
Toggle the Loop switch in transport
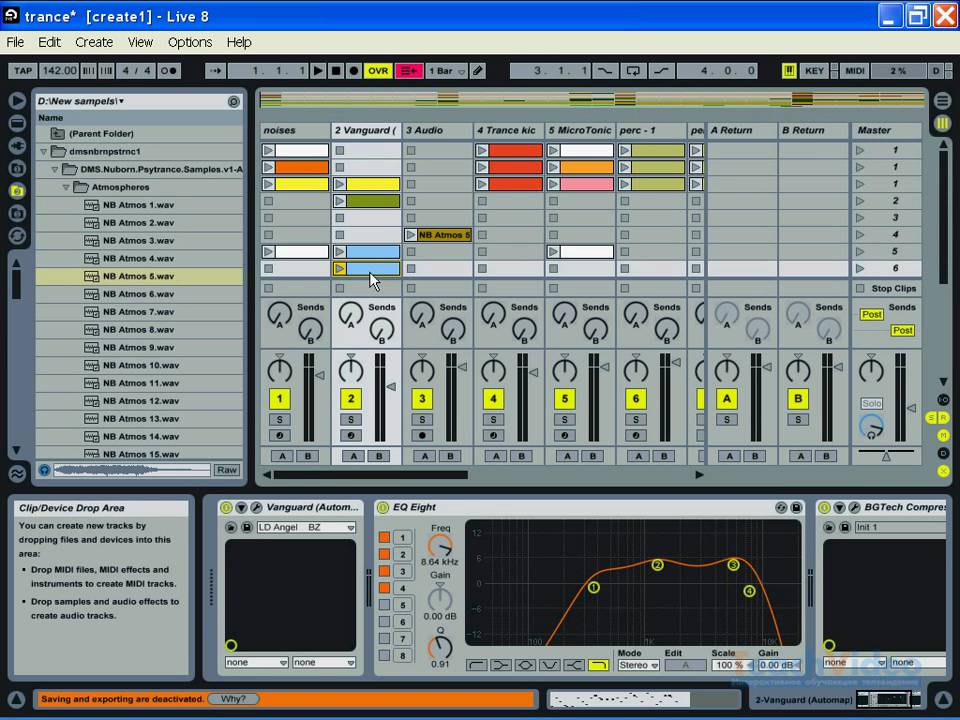tap(633, 71)
